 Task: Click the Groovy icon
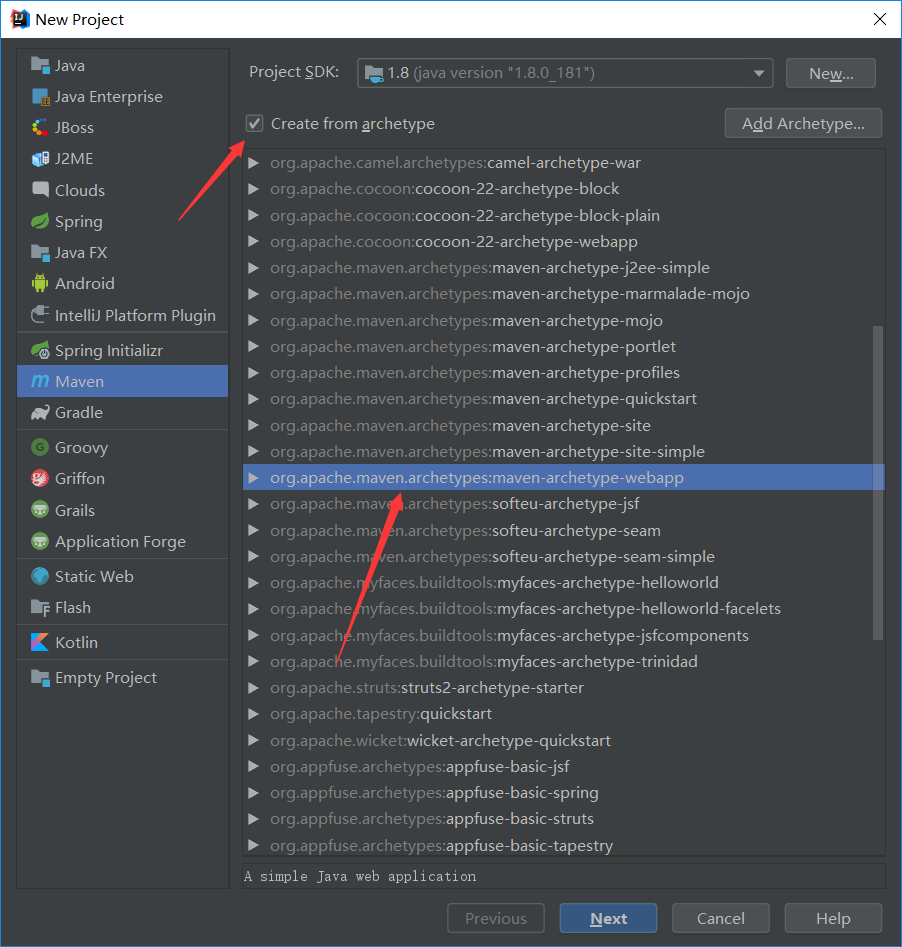coord(40,448)
